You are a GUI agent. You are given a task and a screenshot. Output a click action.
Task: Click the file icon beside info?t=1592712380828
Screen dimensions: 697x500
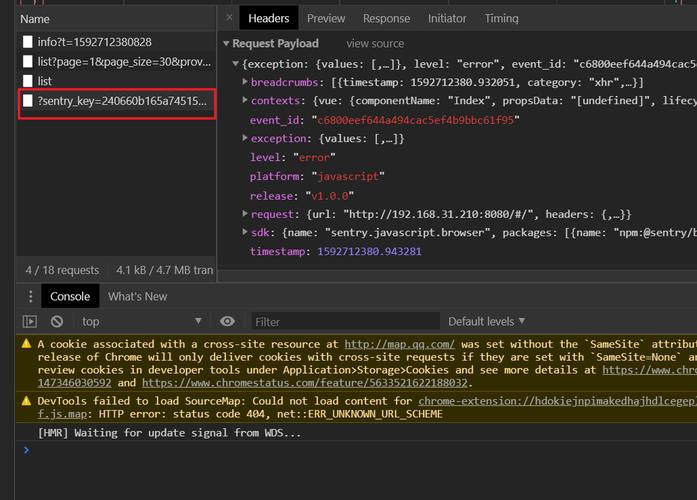pos(28,42)
